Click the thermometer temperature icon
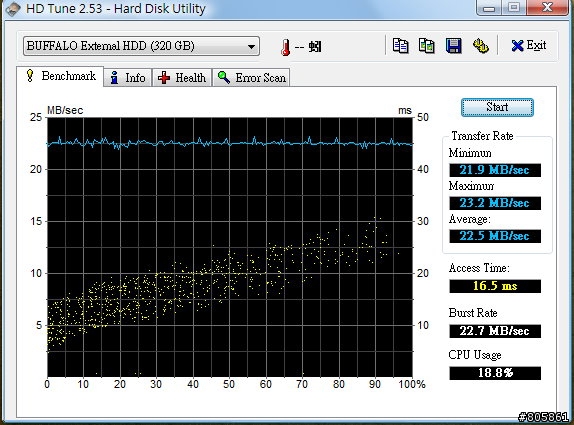574x425 pixels. coord(286,47)
